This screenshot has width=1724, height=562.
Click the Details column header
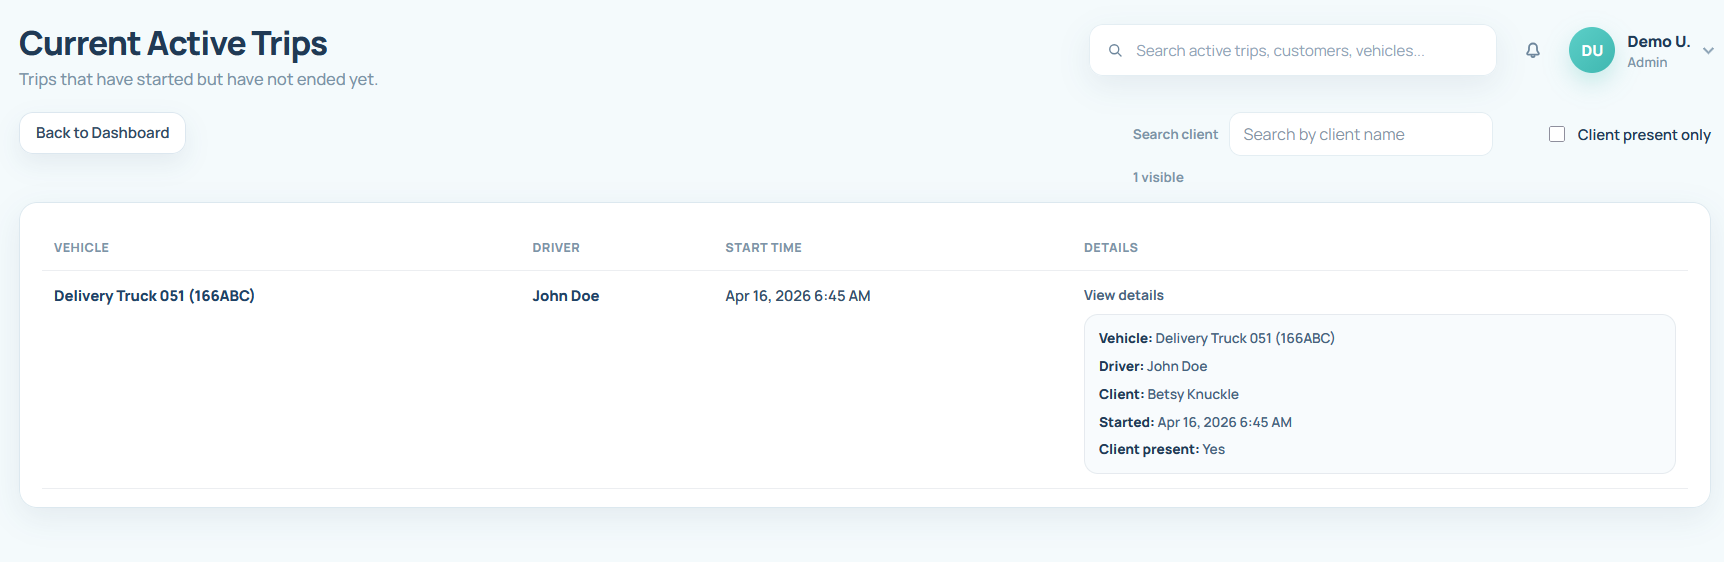point(1110,248)
